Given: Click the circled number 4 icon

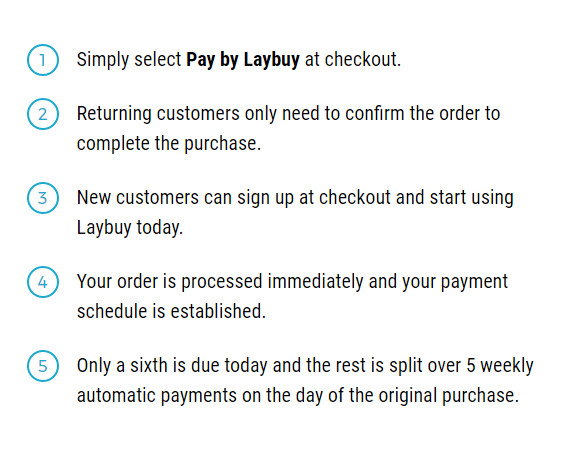Looking at the screenshot, I should coord(43,282).
